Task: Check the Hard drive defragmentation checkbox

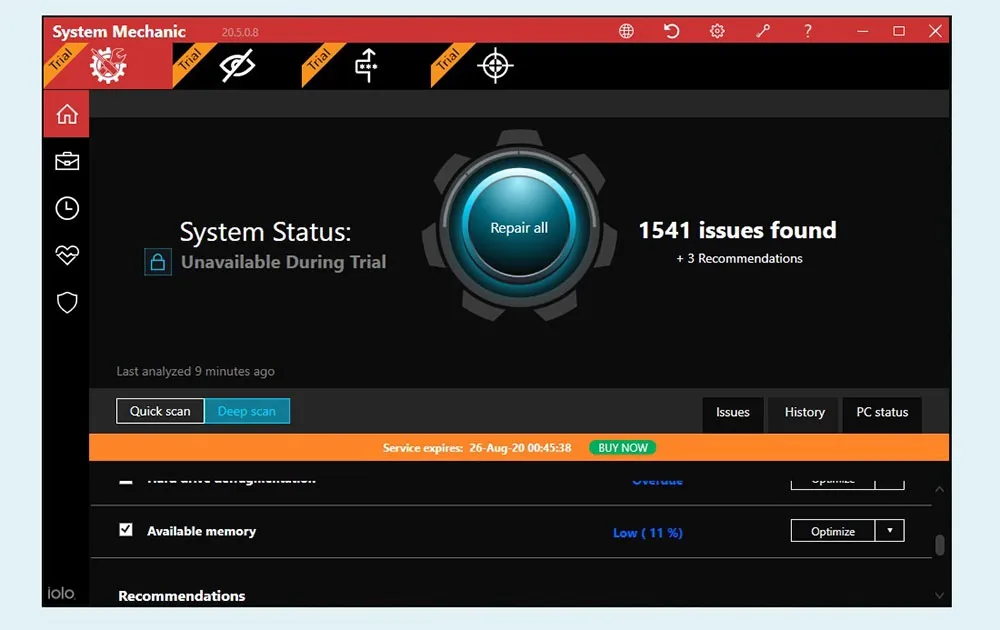Action: pos(126,479)
